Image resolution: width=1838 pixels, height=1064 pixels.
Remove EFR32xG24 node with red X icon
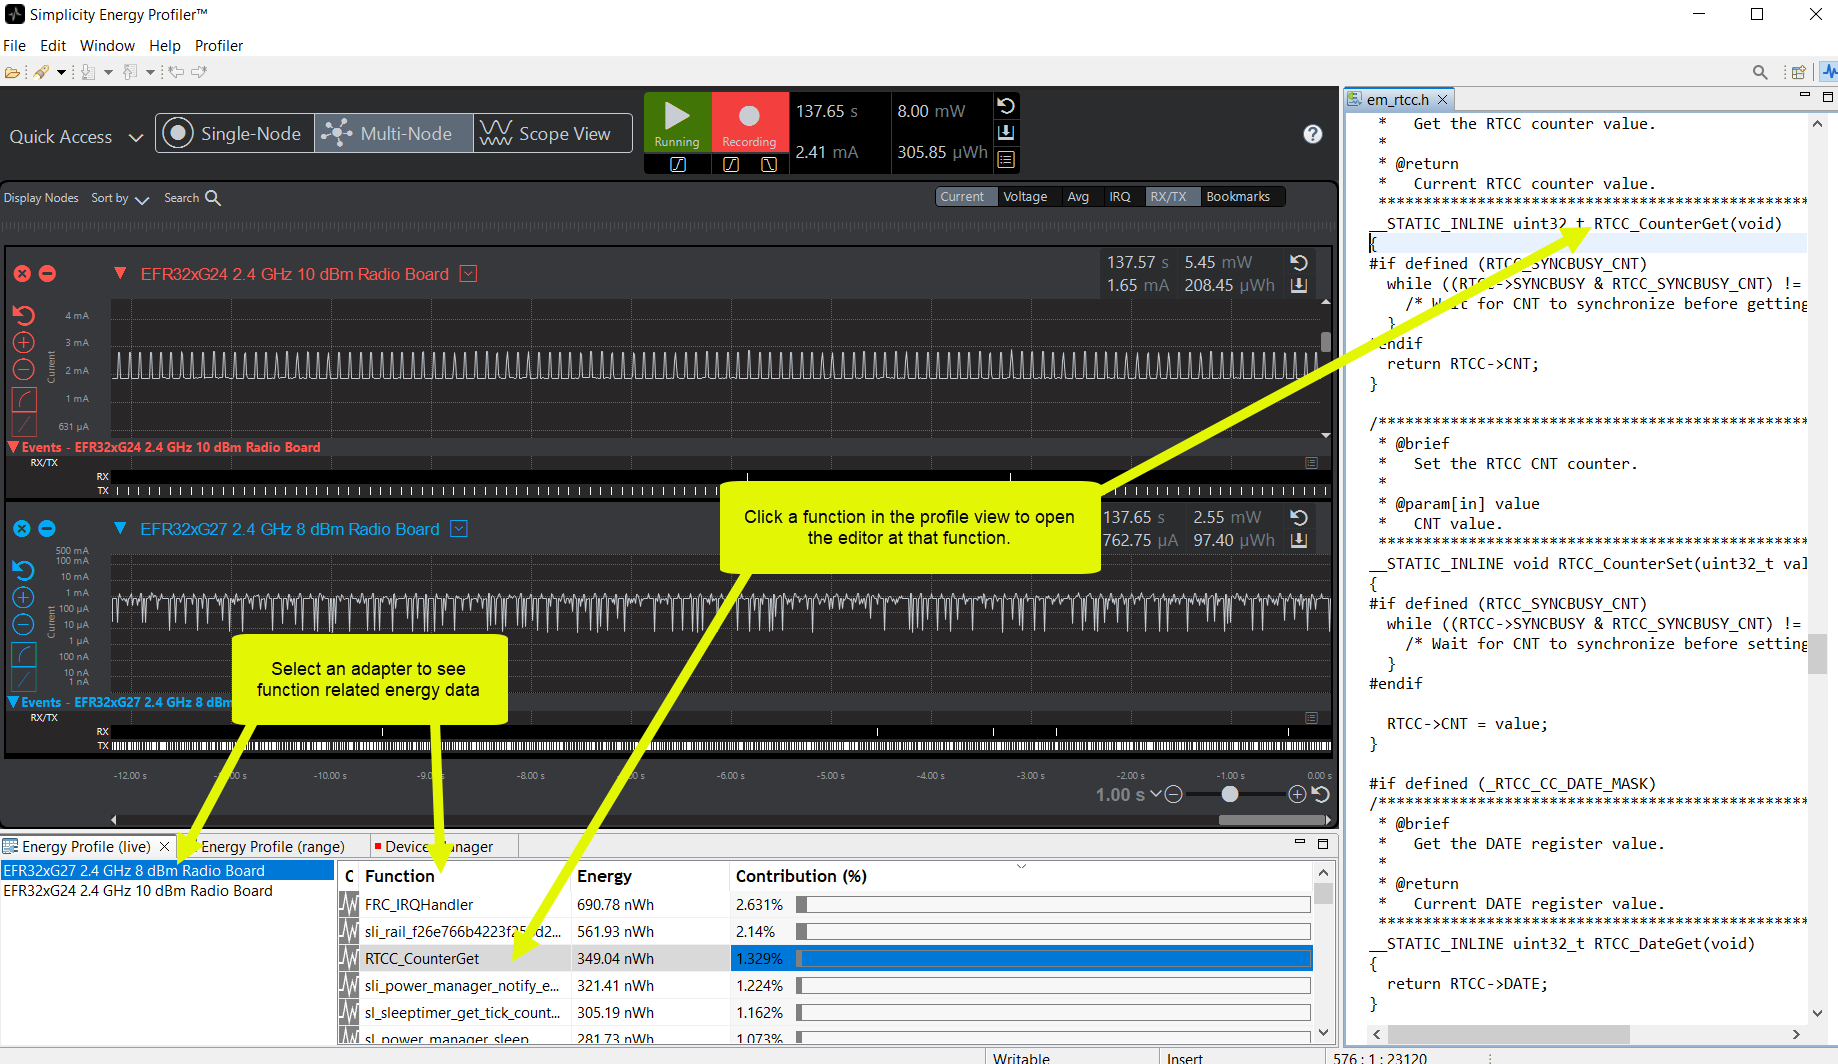click(x=22, y=274)
